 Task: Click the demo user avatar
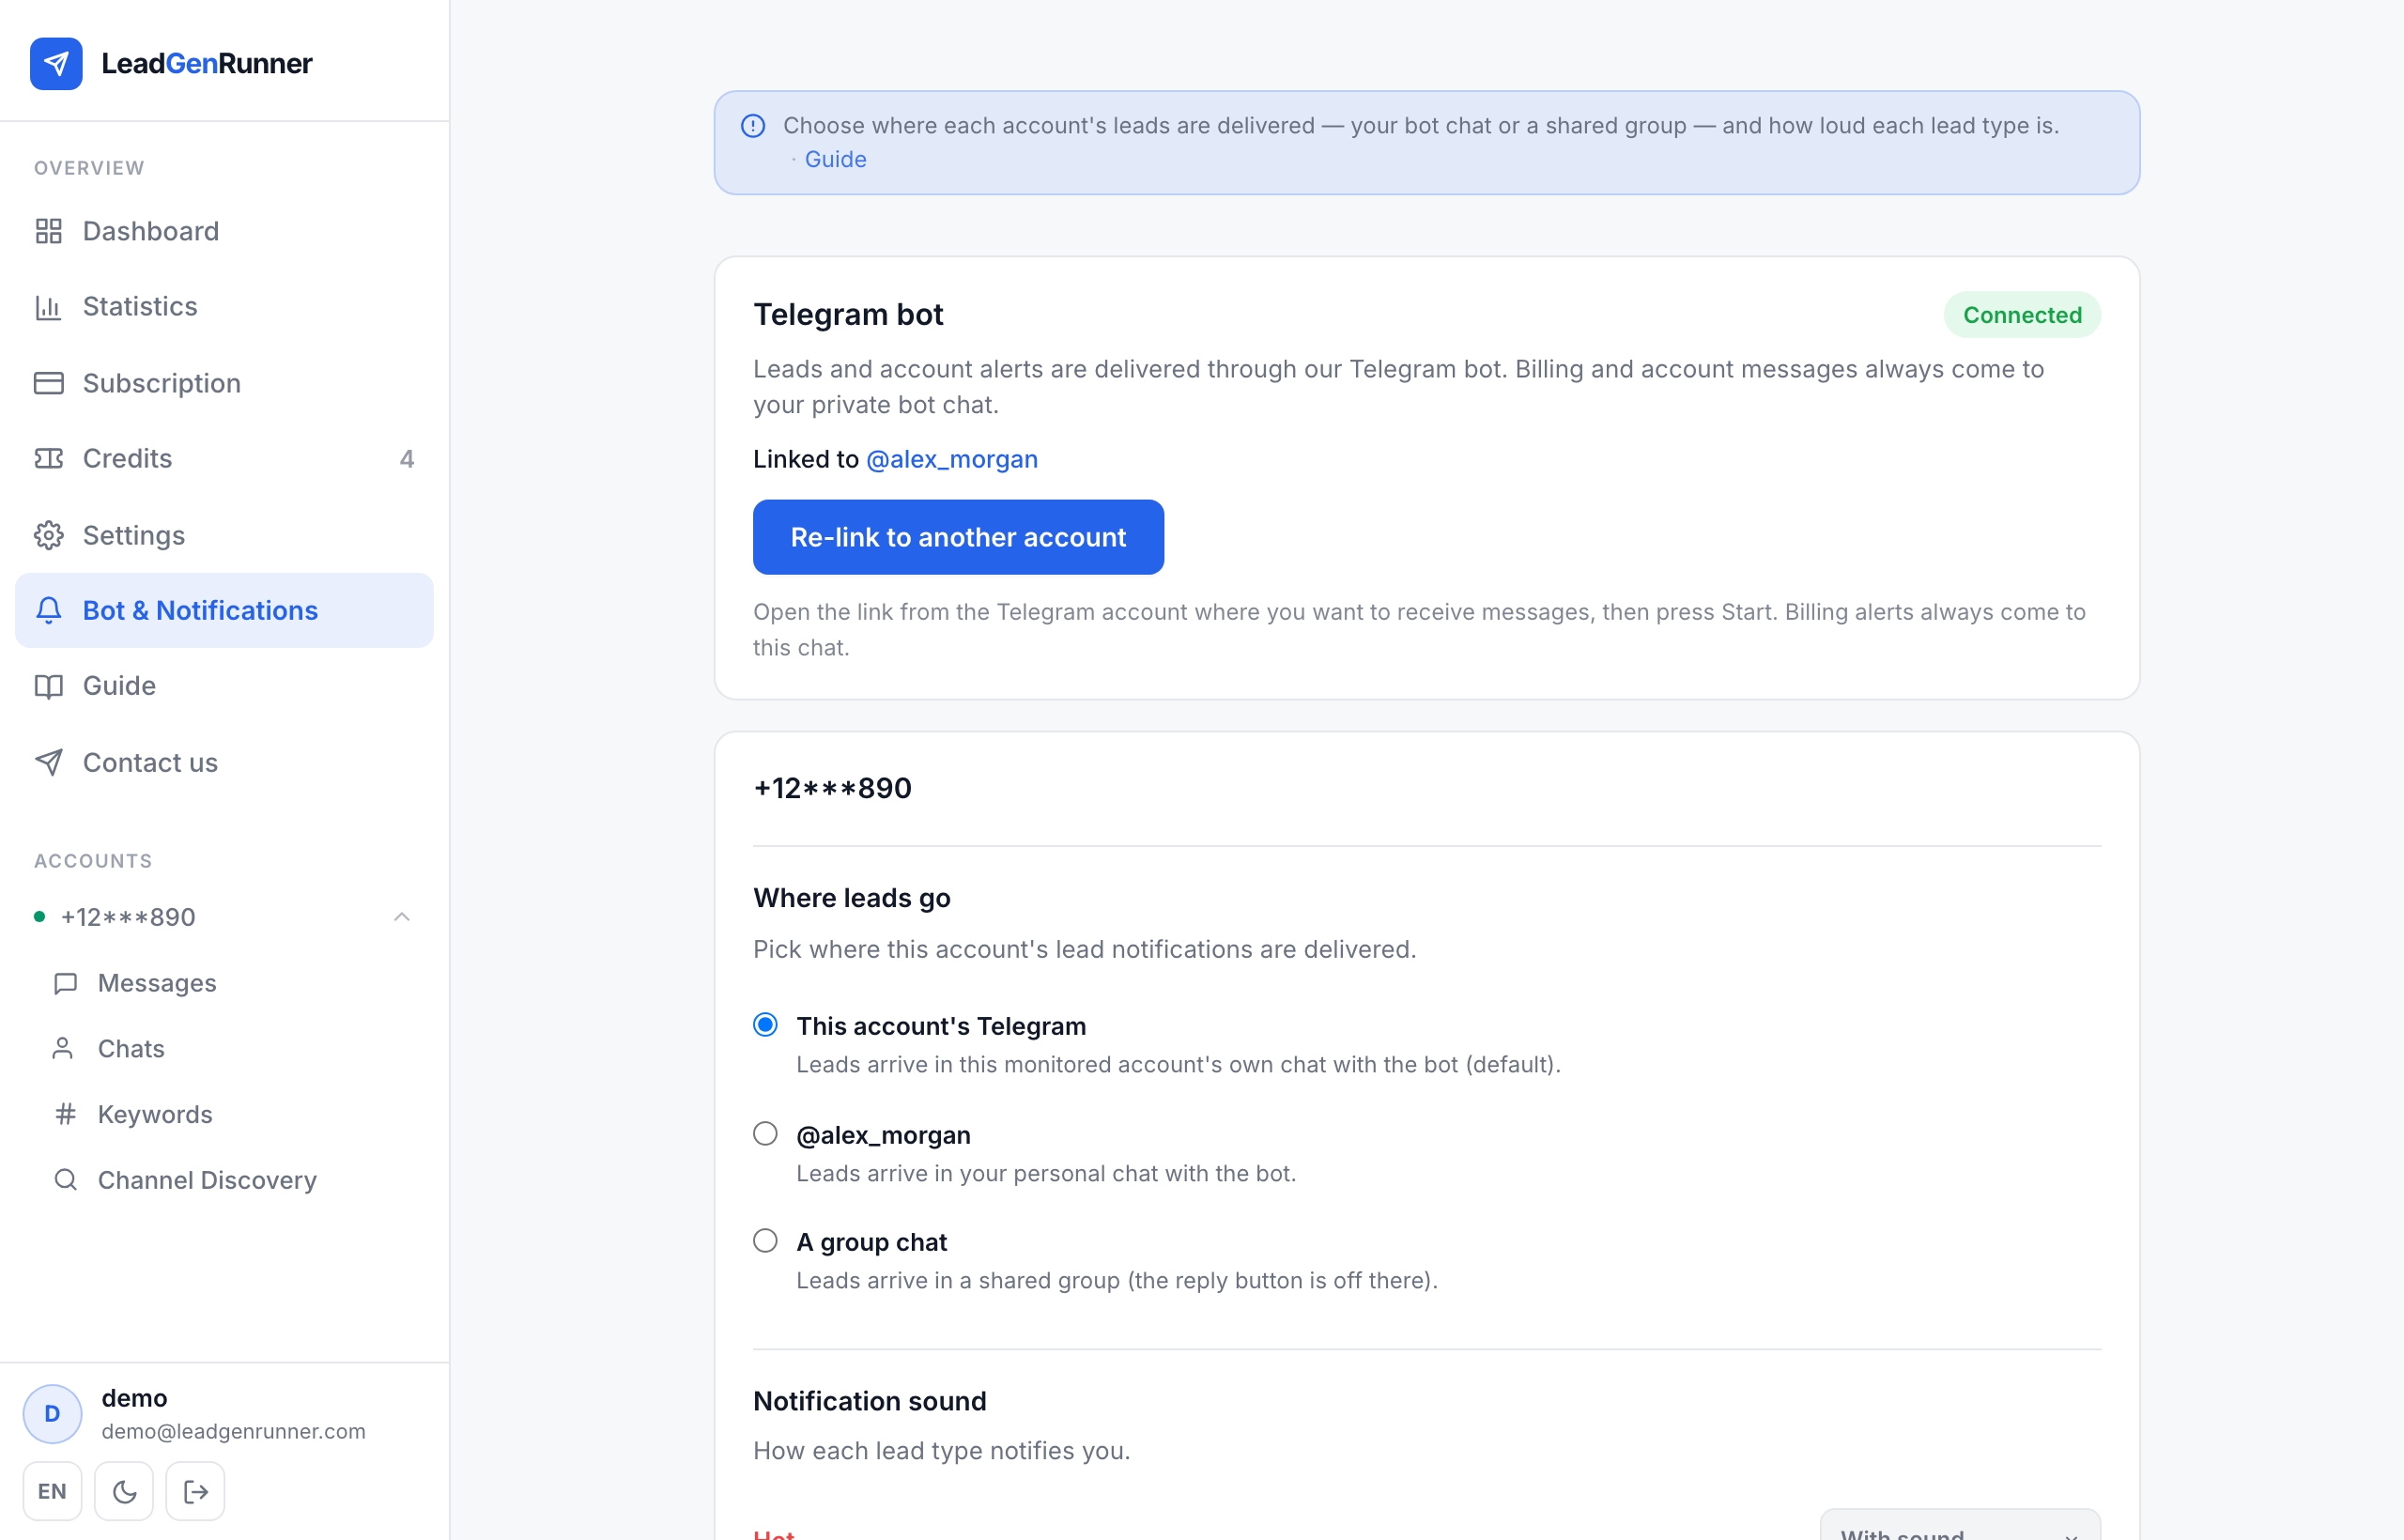click(x=52, y=1413)
